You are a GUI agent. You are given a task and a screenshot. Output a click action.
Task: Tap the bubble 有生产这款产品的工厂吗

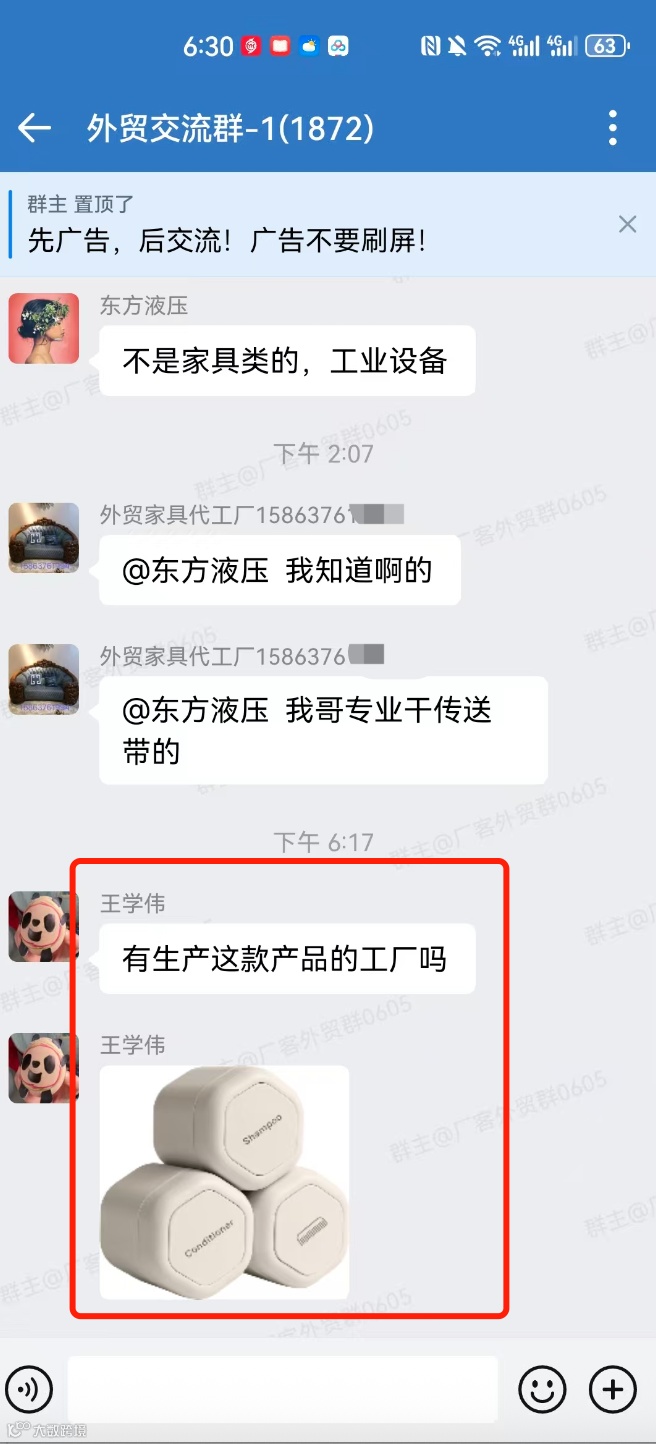[x=287, y=959]
